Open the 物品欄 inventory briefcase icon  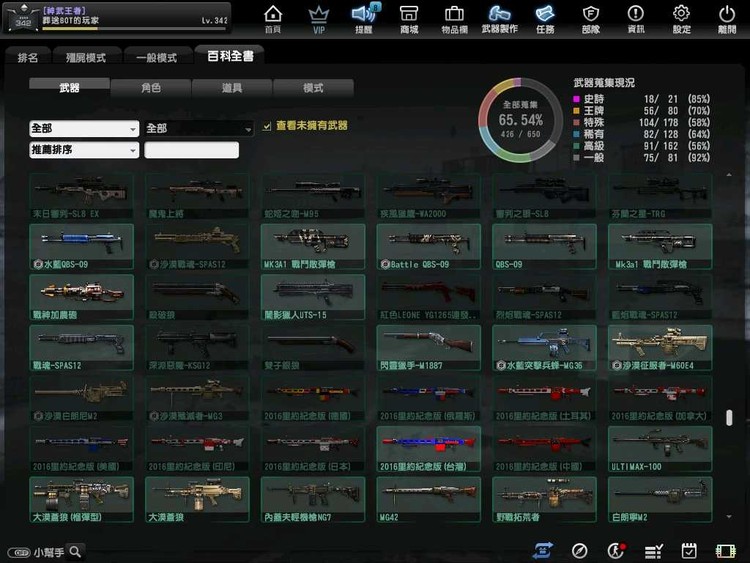(454, 18)
